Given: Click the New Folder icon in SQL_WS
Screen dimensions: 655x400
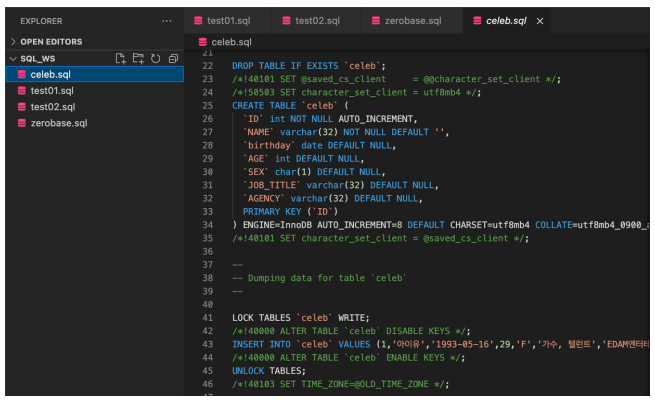Looking at the screenshot, I should (x=138, y=58).
